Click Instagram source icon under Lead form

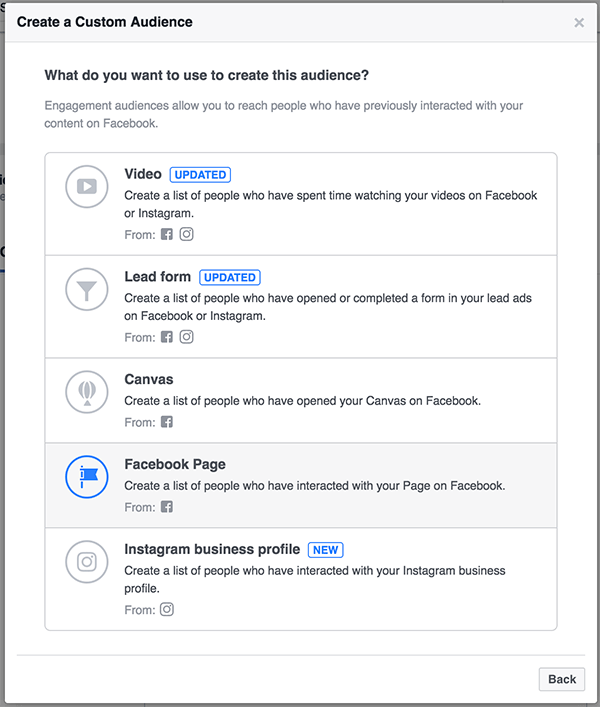[x=186, y=337]
